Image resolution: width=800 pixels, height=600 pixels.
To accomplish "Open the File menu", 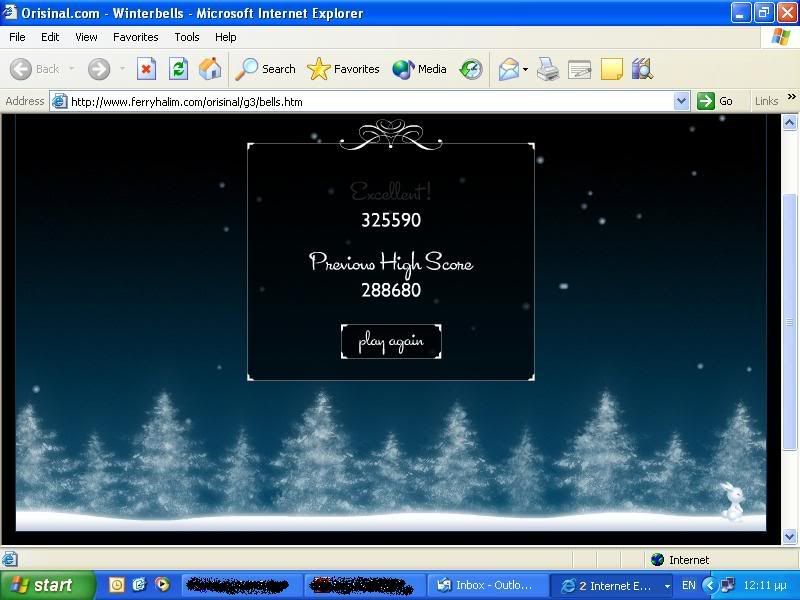I will (17, 37).
